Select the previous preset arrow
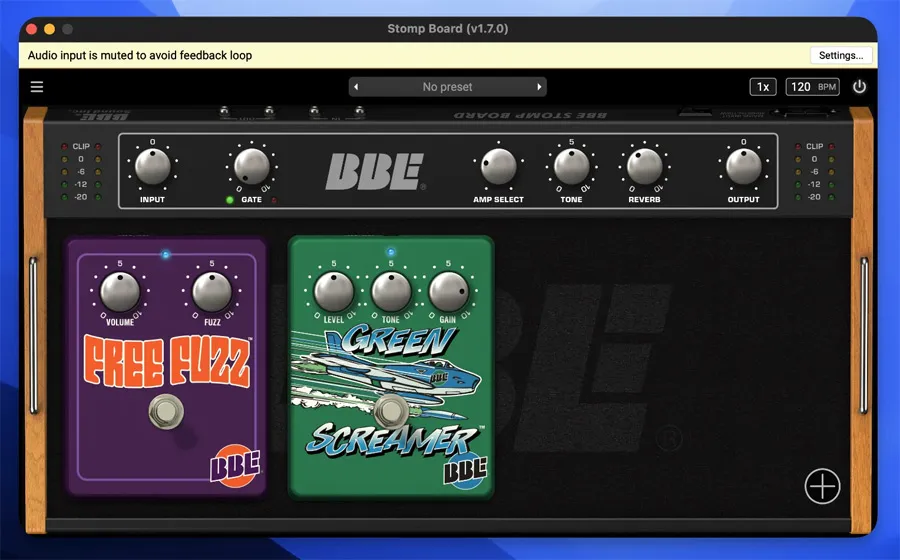This screenshot has width=900, height=560. click(x=357, y=87)
